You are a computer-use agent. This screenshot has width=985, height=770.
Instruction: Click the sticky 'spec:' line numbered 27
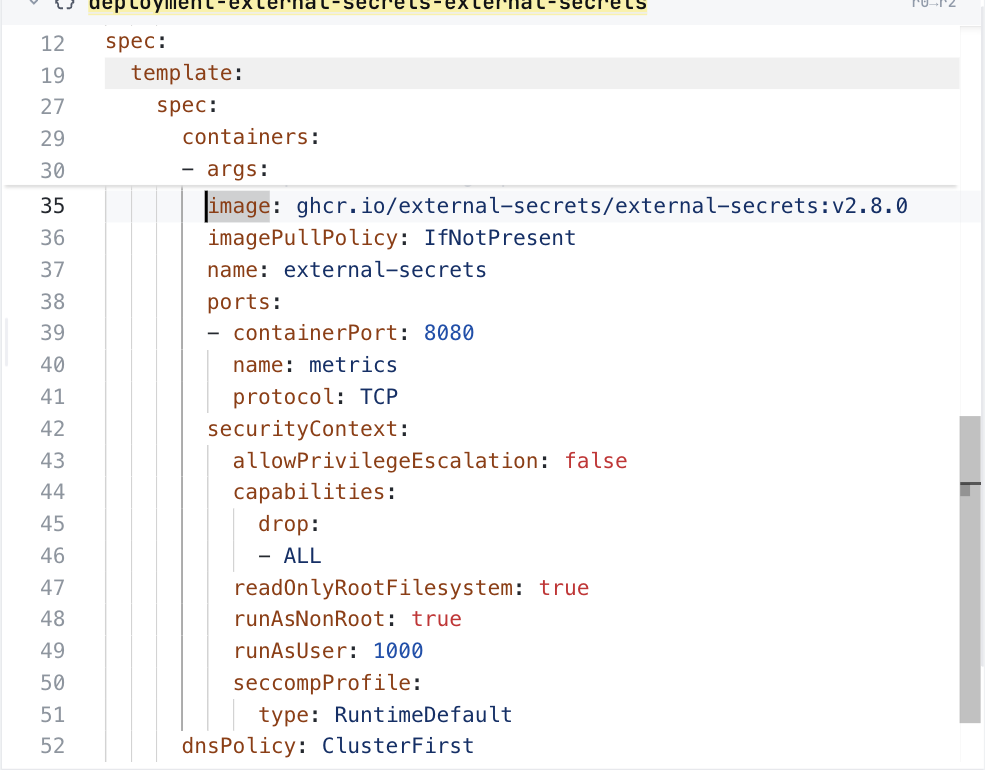point(187,106)
